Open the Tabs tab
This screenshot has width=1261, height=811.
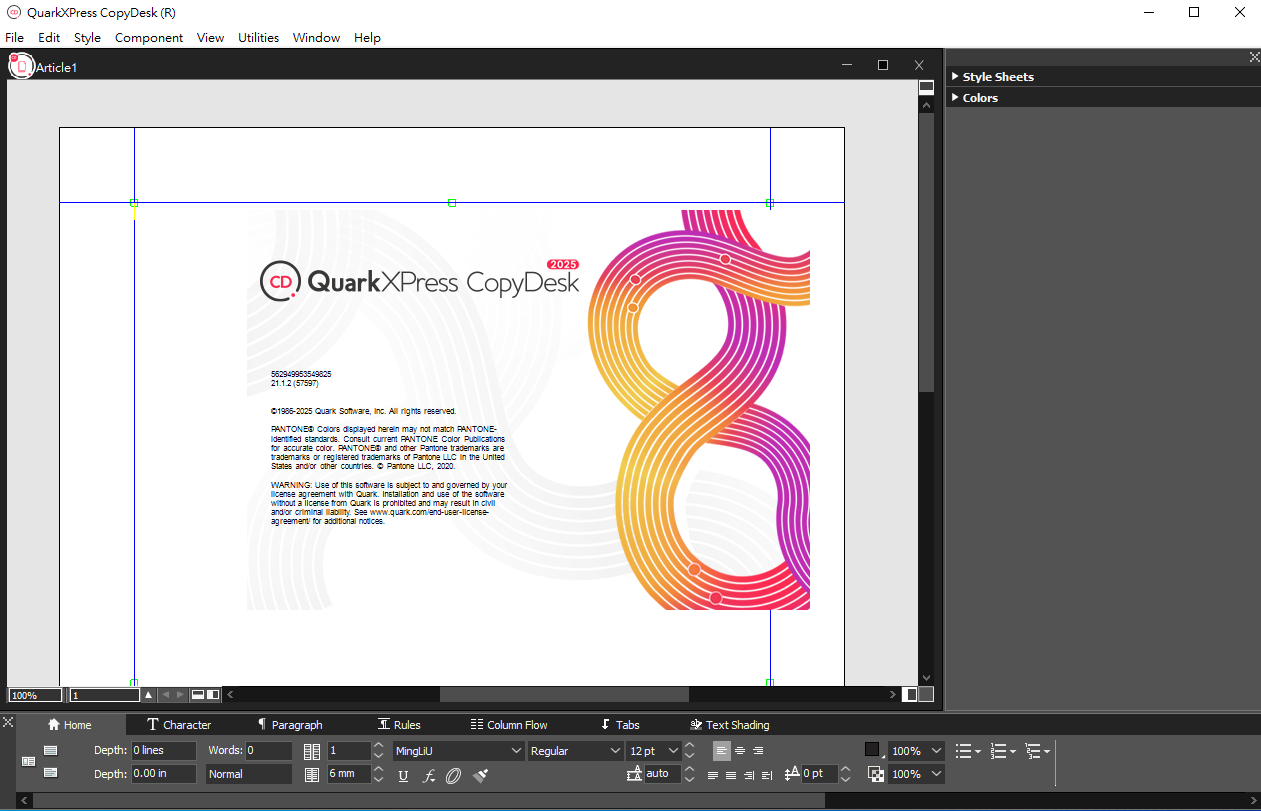point(620,725)
